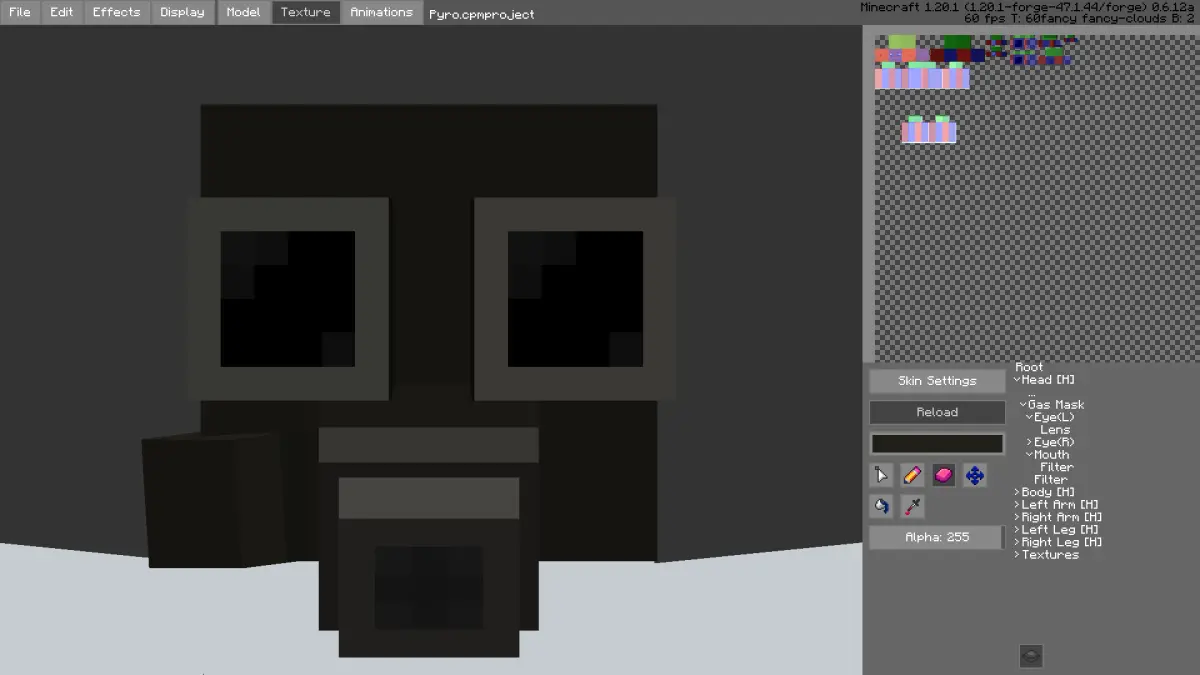
Task: Adjust the Alpha: 255 slider
Action: 937,537
